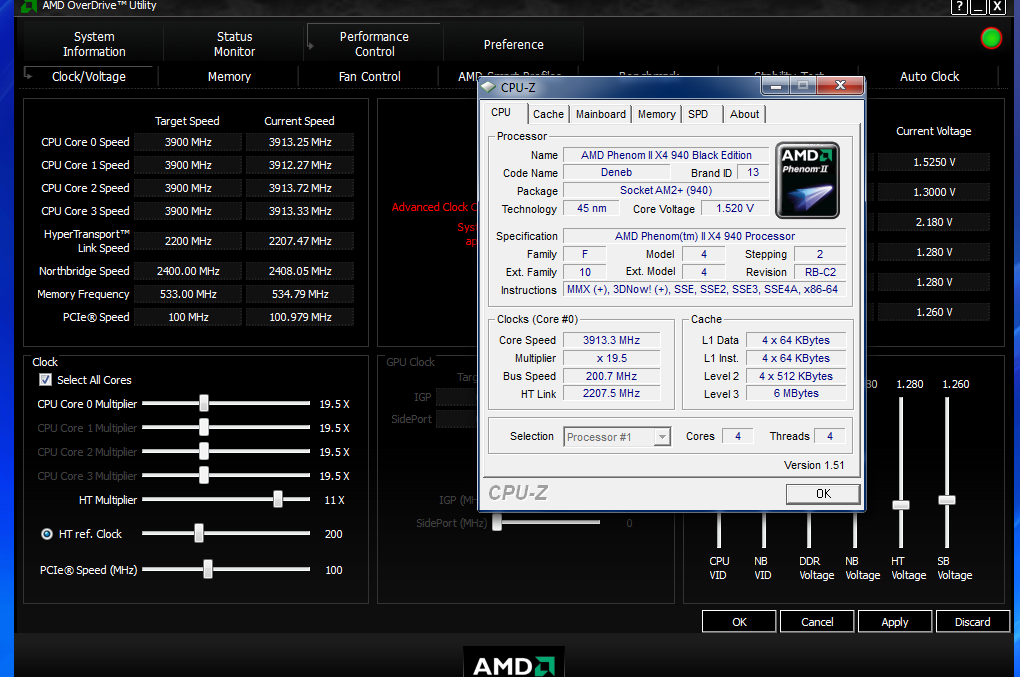Select the Clock/Voltage sub-tab
The height and width of the screenshot is (677, 1020).
point(89,76)
